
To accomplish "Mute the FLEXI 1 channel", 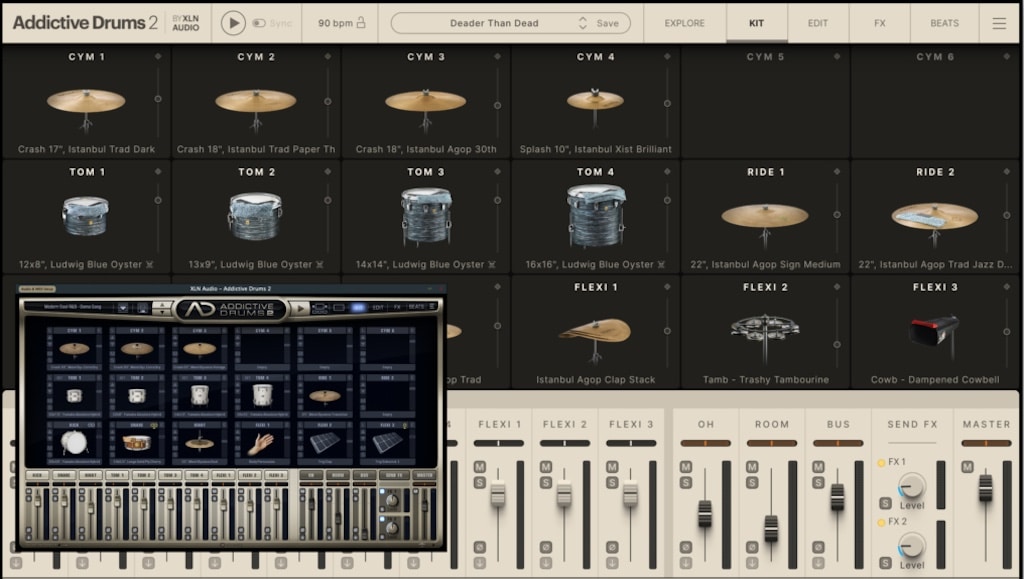I will point(480,467).
